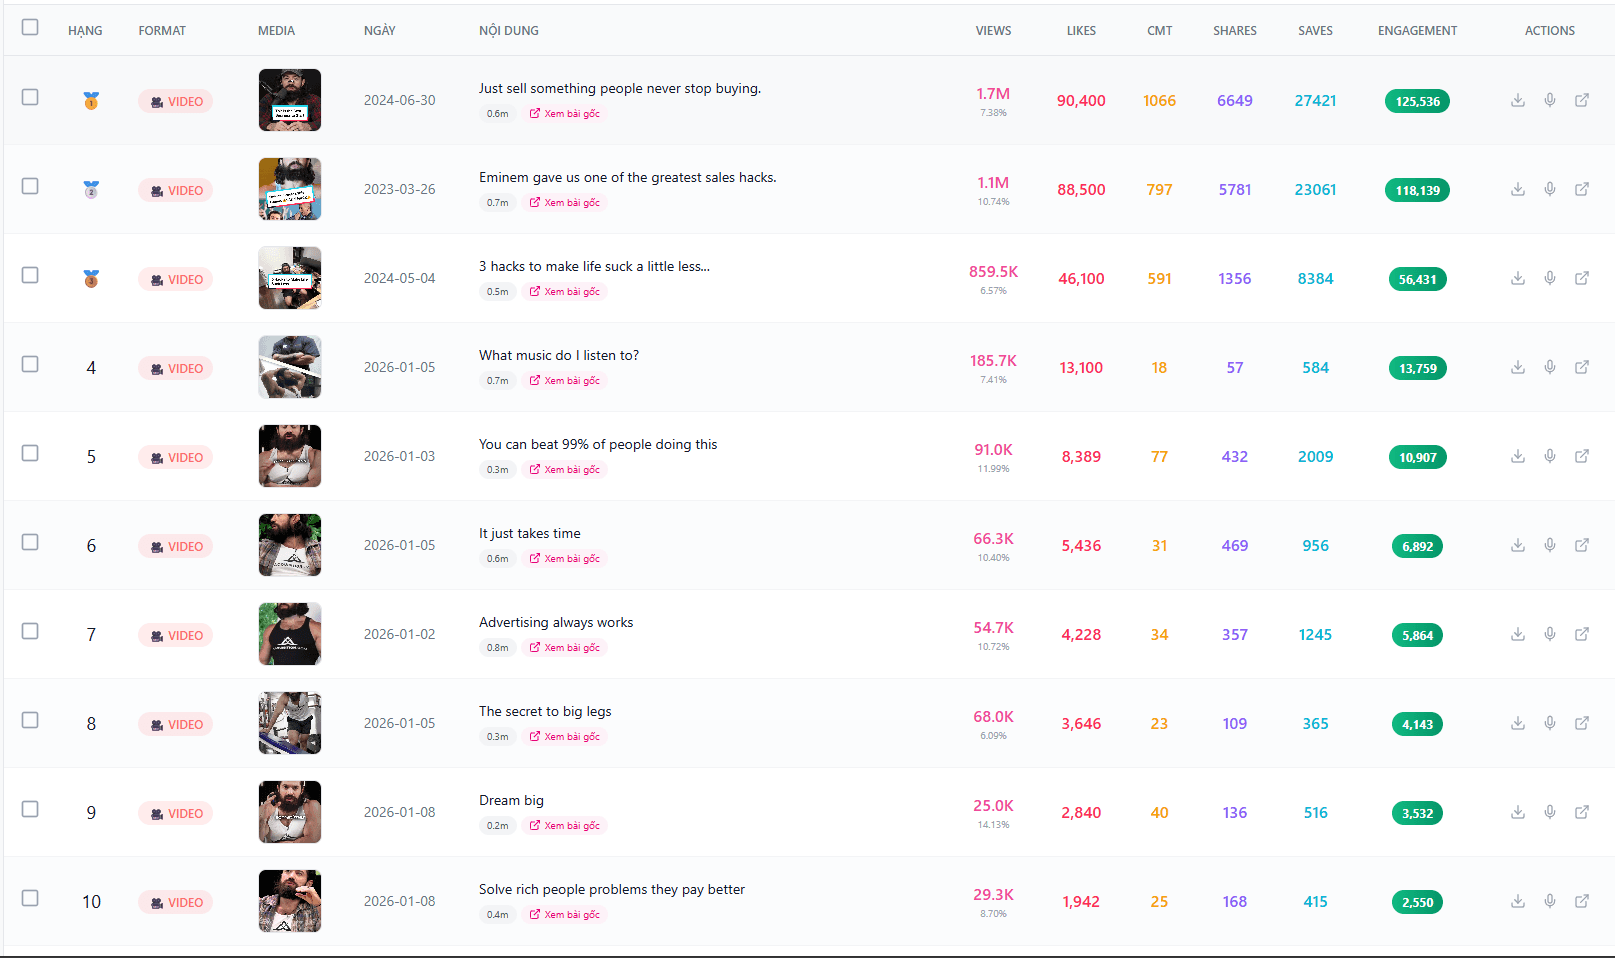Click the microphone icon for "Advertising always works"

pyautogui.click(x=1550, y=634)
